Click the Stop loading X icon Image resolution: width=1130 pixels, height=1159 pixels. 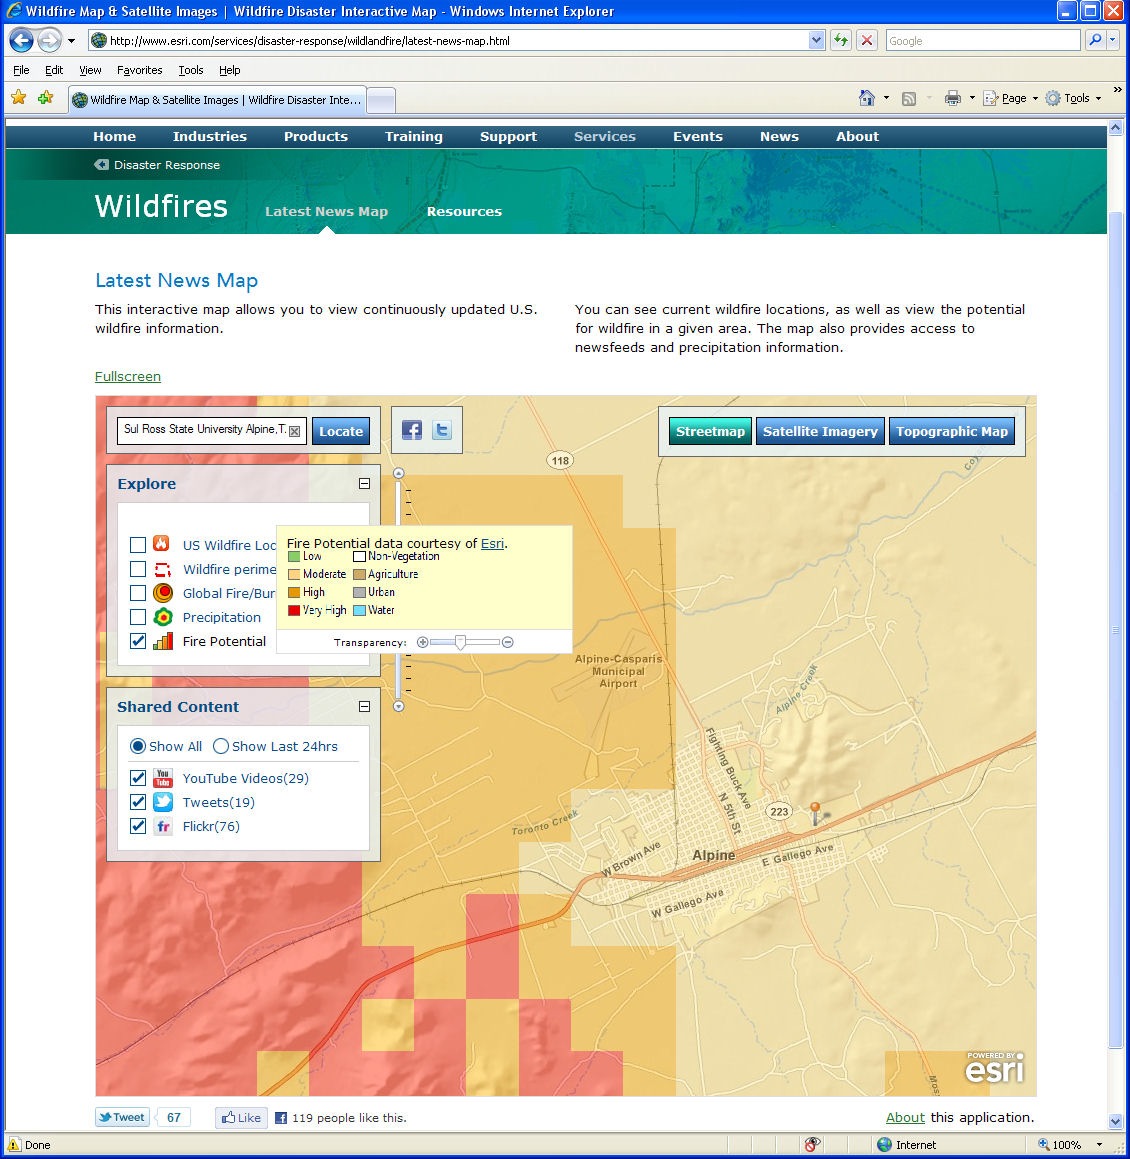866,40
